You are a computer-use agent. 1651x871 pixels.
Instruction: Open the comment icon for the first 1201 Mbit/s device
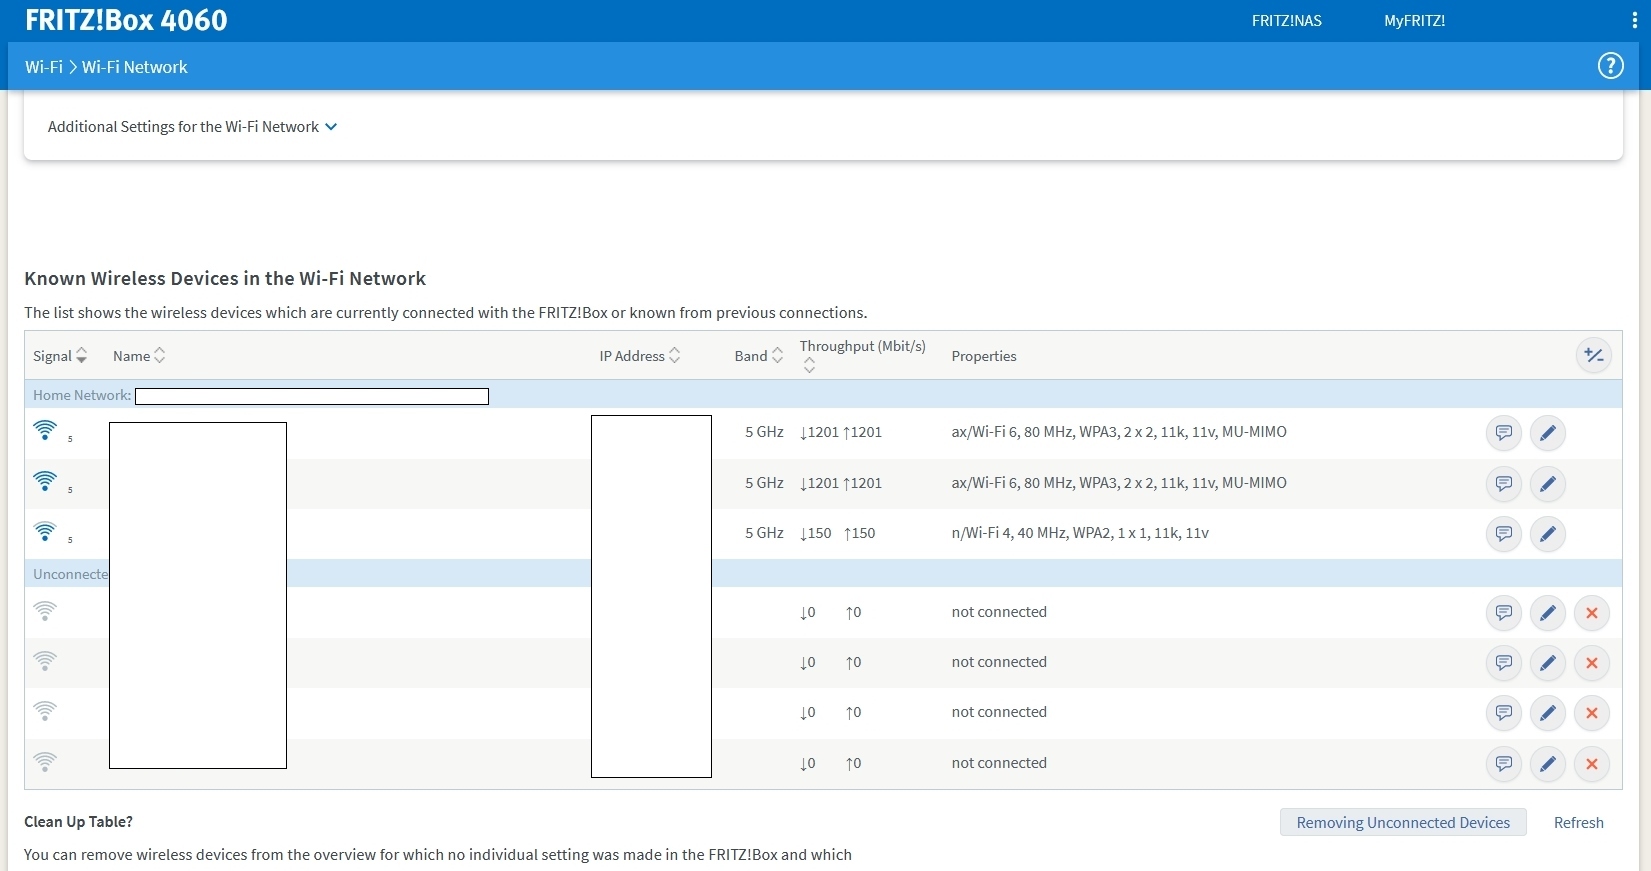1503,433
